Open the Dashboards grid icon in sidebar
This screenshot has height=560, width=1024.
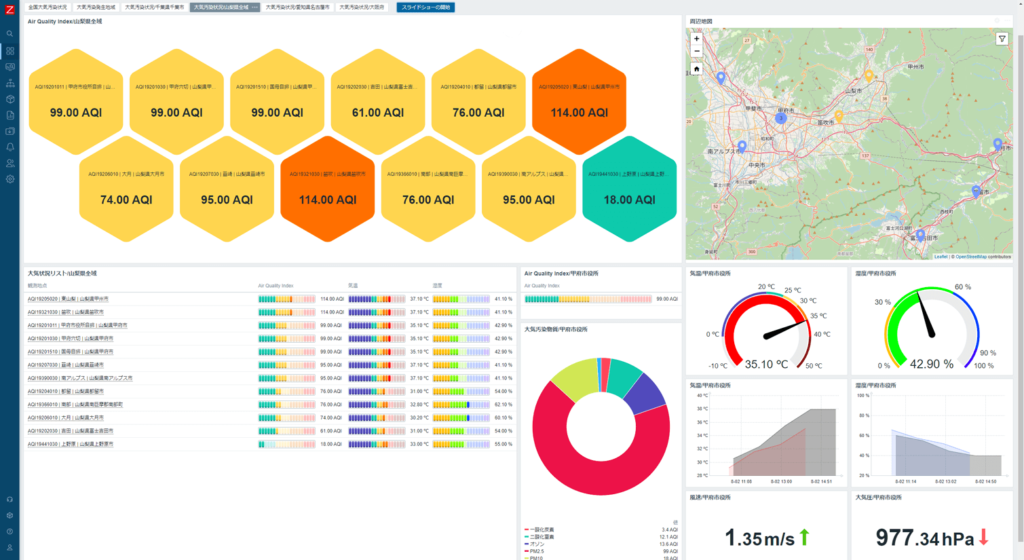coord(10,51)
